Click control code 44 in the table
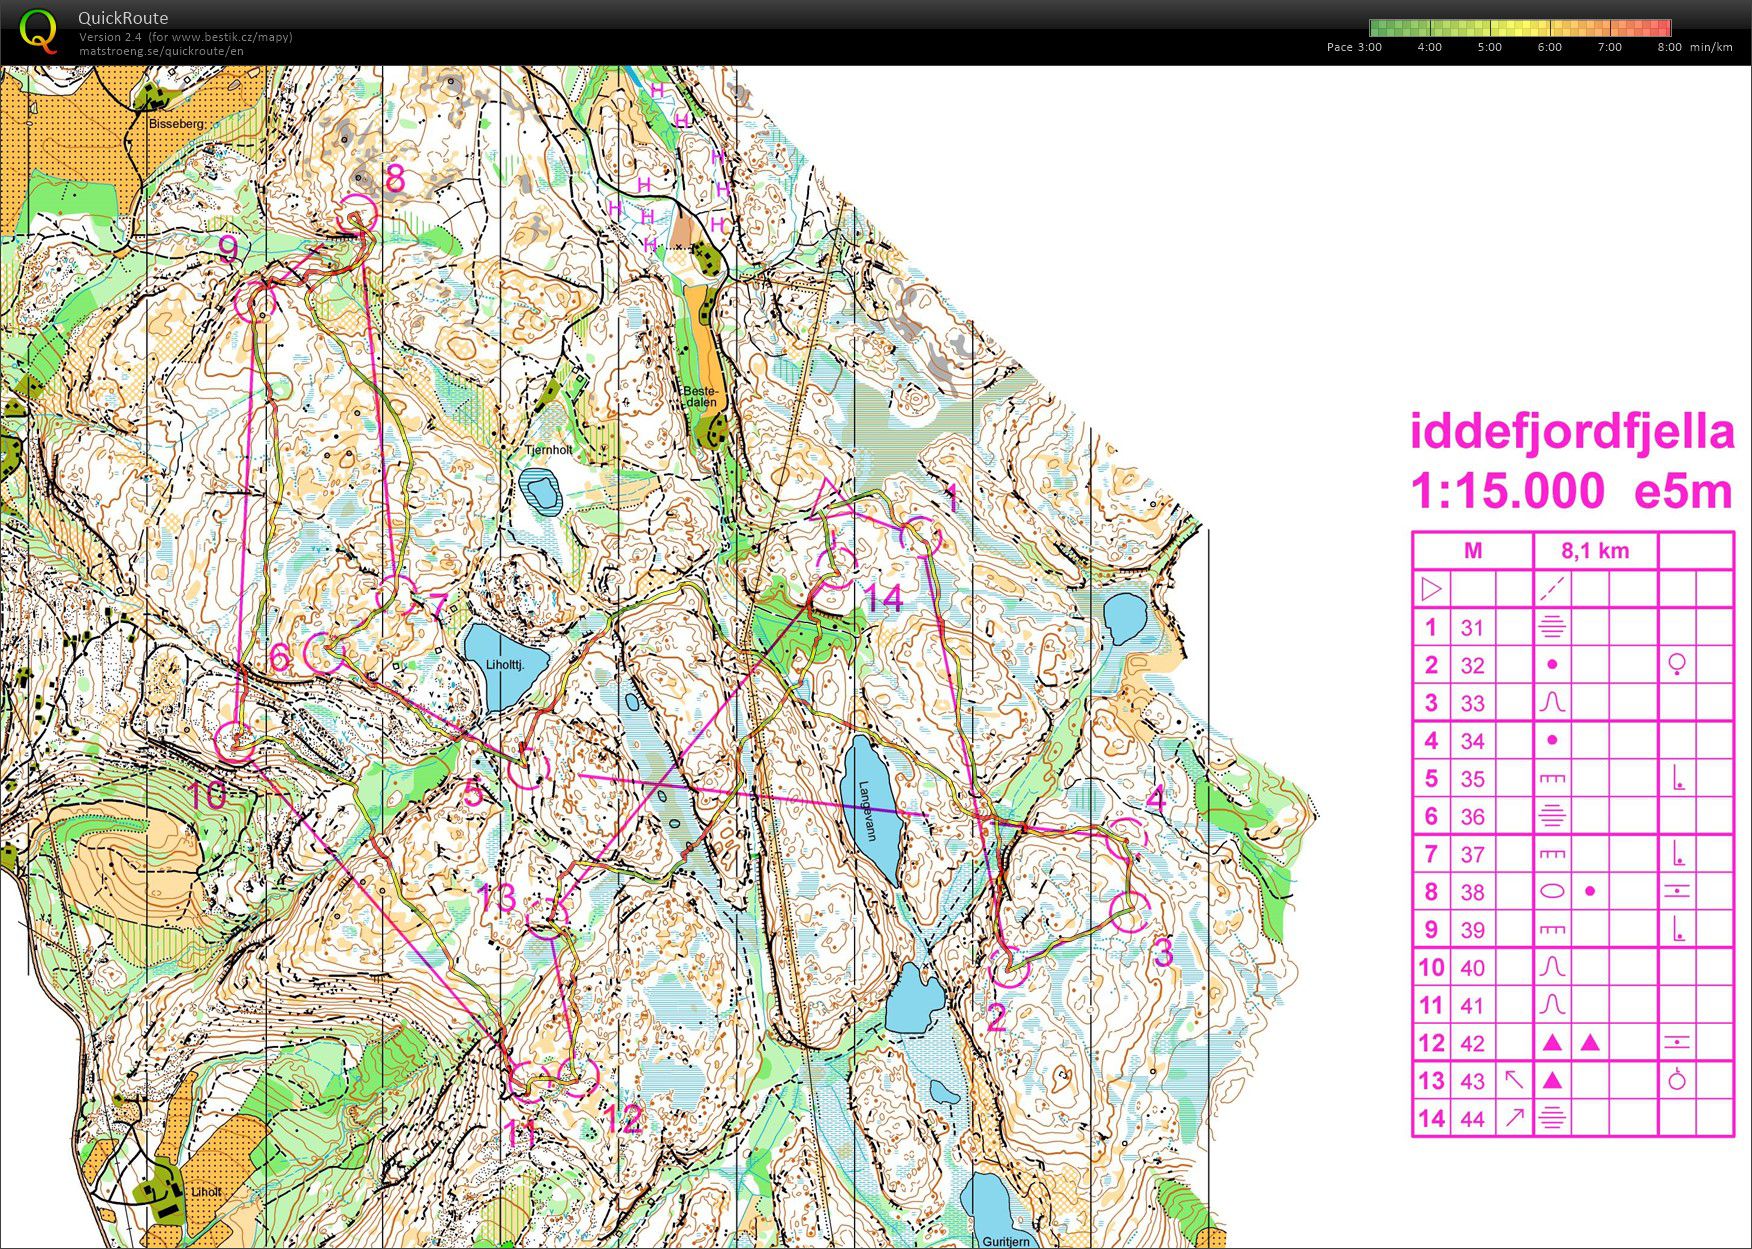 point(1472,1119)
